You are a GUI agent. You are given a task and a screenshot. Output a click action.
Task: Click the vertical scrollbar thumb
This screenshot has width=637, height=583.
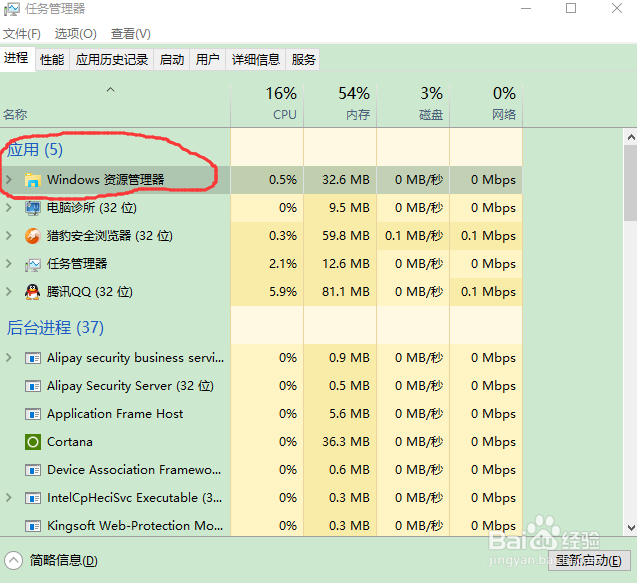(631, 183)
